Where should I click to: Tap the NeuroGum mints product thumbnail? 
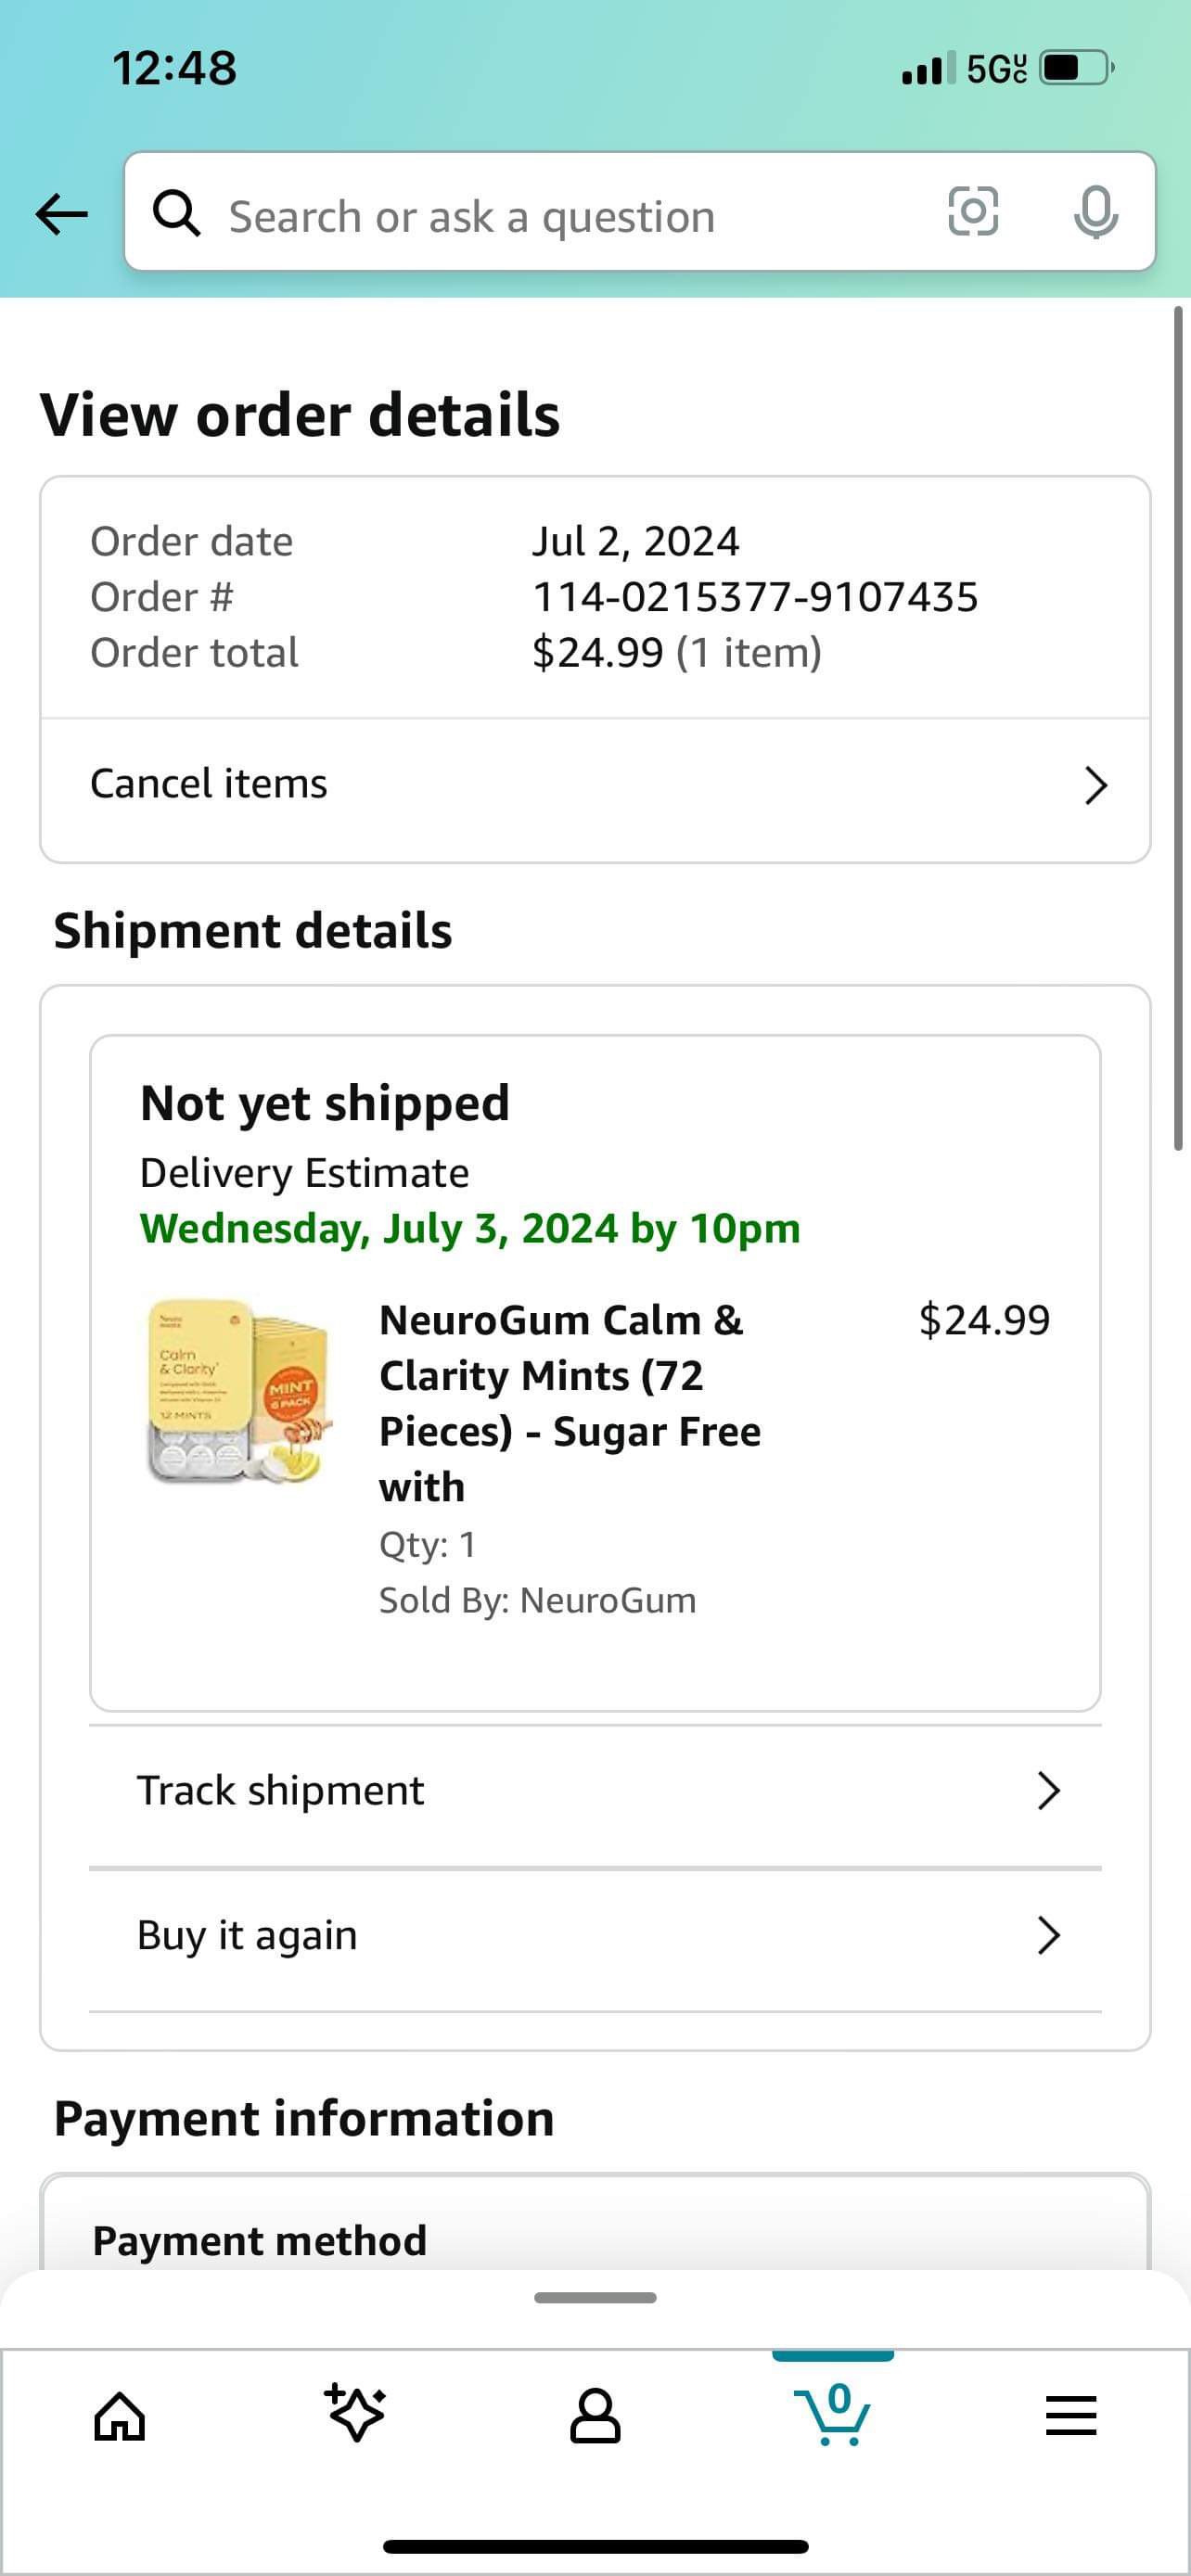[x=237, y=1391]
